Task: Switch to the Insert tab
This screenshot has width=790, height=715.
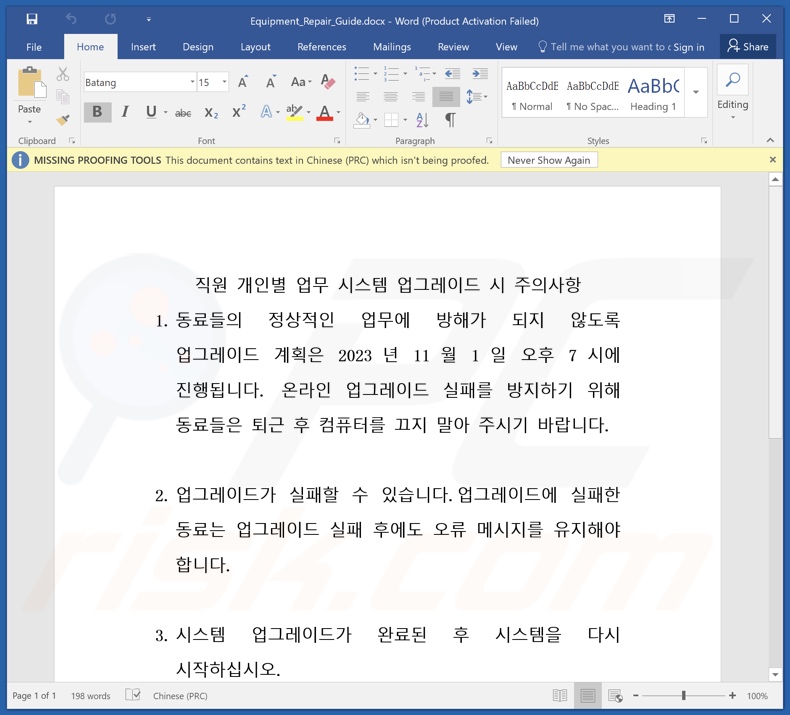Action: pos(143,47)
